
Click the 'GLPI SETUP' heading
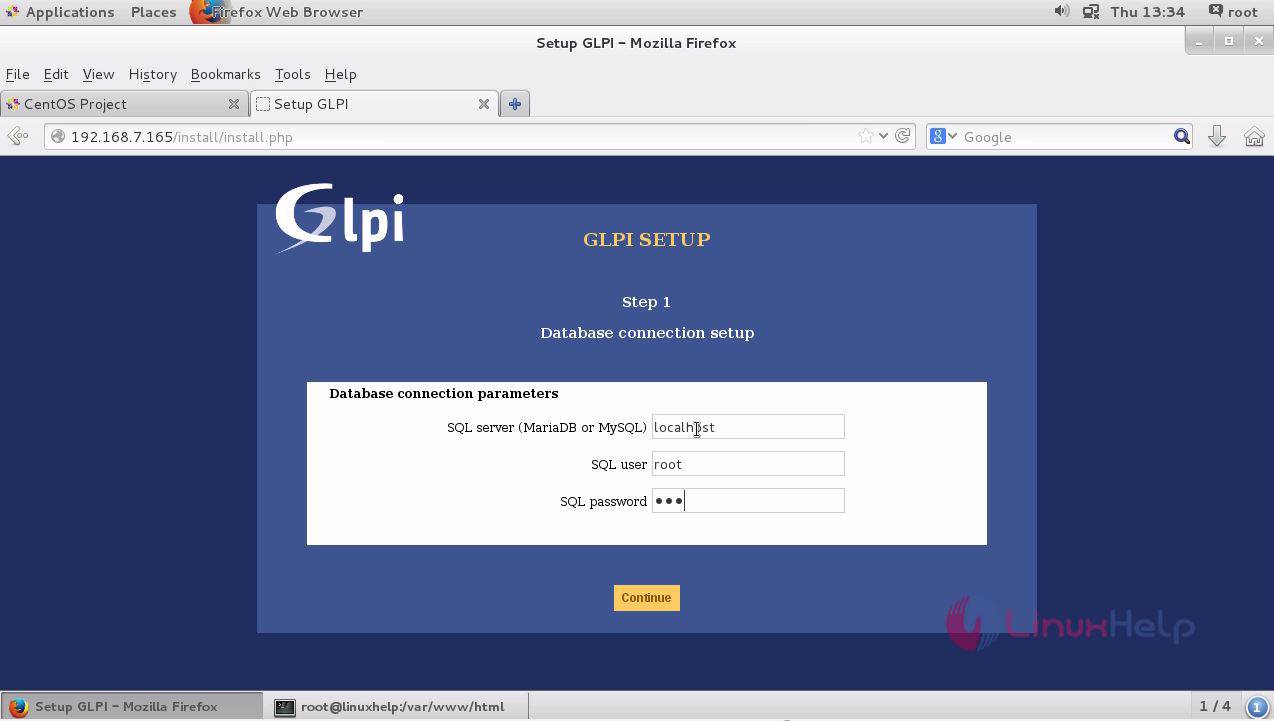[647, 239]
